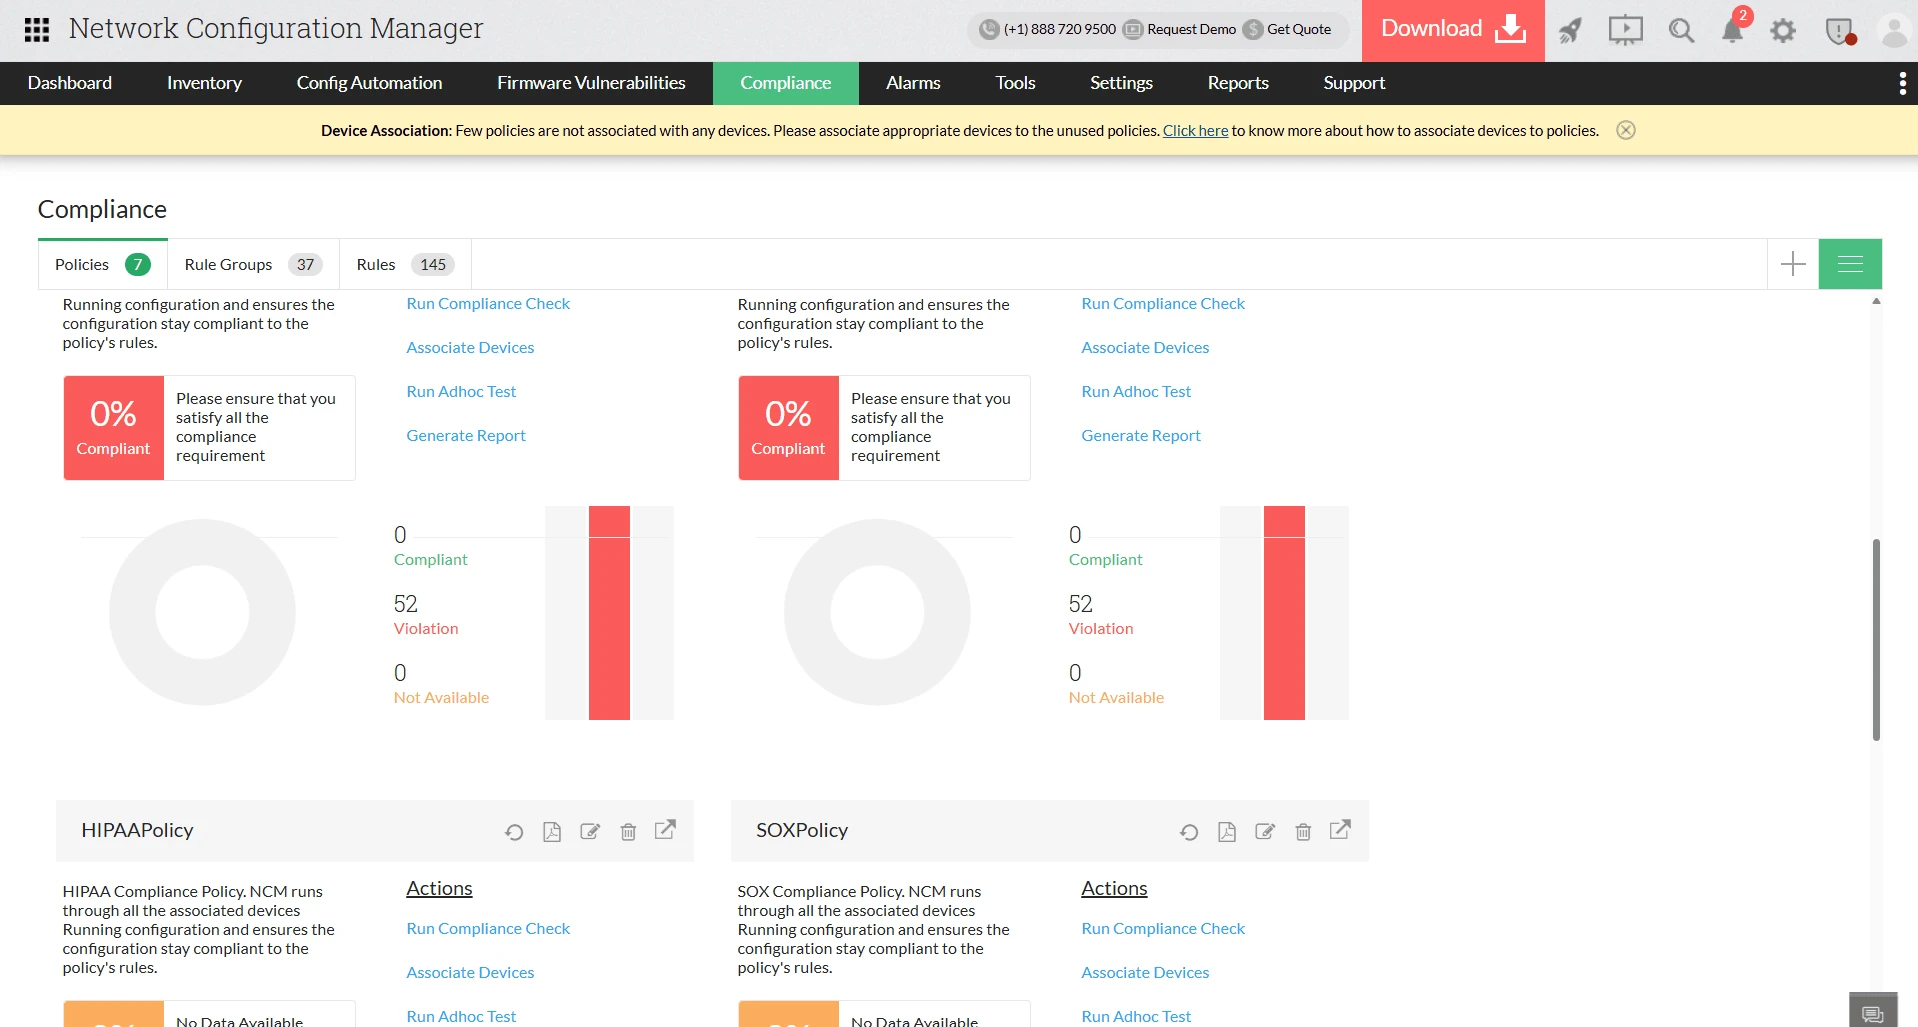The image size is (1918, 1027).
Task: Open the global search
Action: tap(1681, 30)
